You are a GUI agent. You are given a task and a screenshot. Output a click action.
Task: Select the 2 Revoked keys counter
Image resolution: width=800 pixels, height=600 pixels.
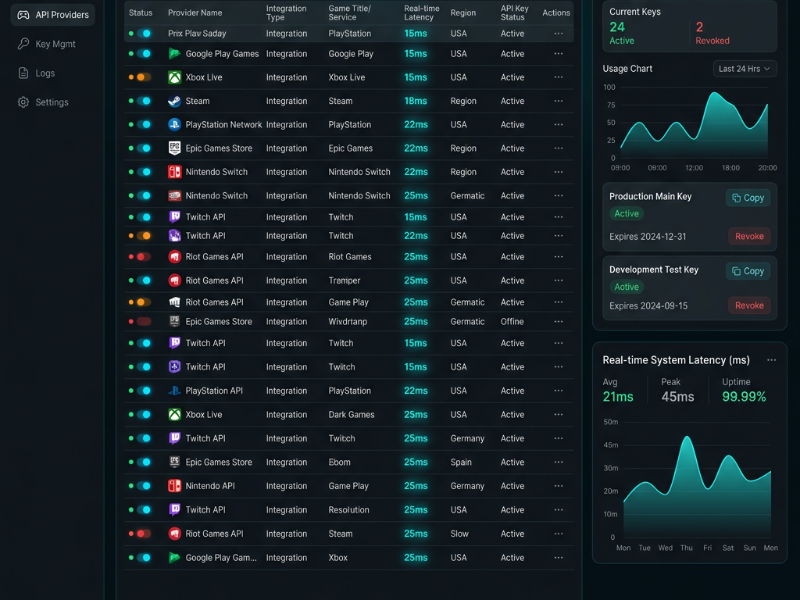712,33
